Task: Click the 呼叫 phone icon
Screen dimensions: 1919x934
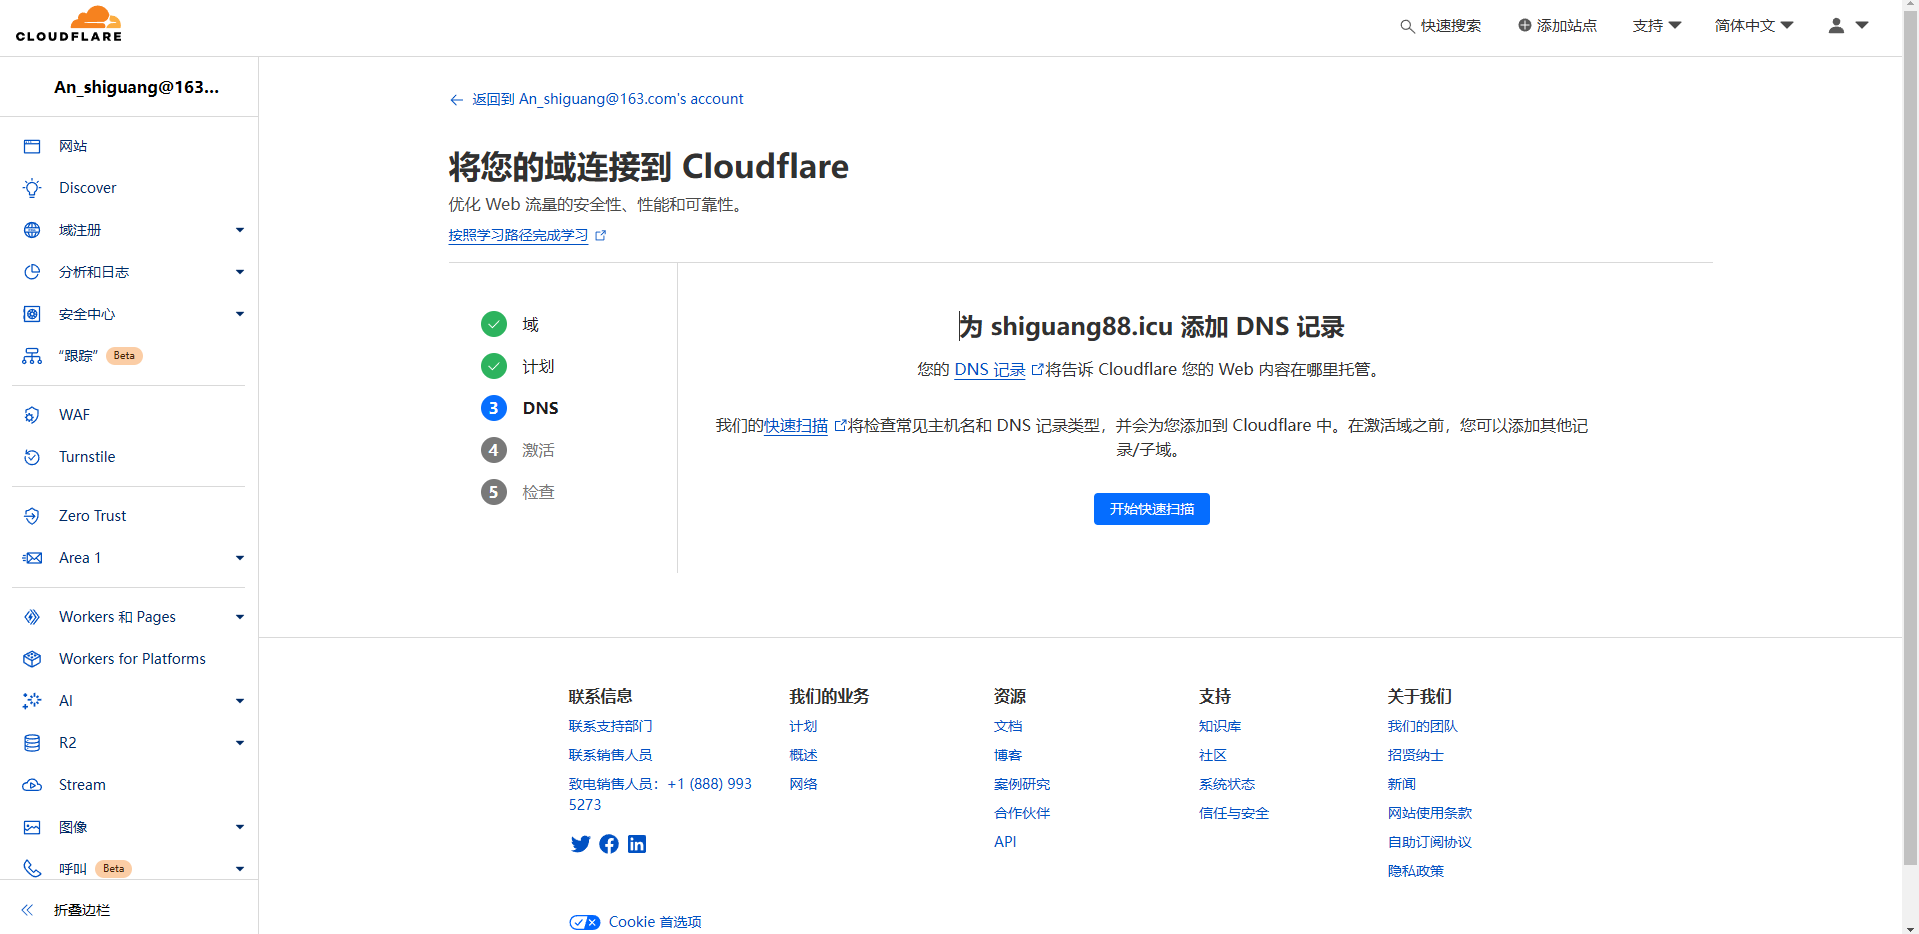Action: pos(32,869)
